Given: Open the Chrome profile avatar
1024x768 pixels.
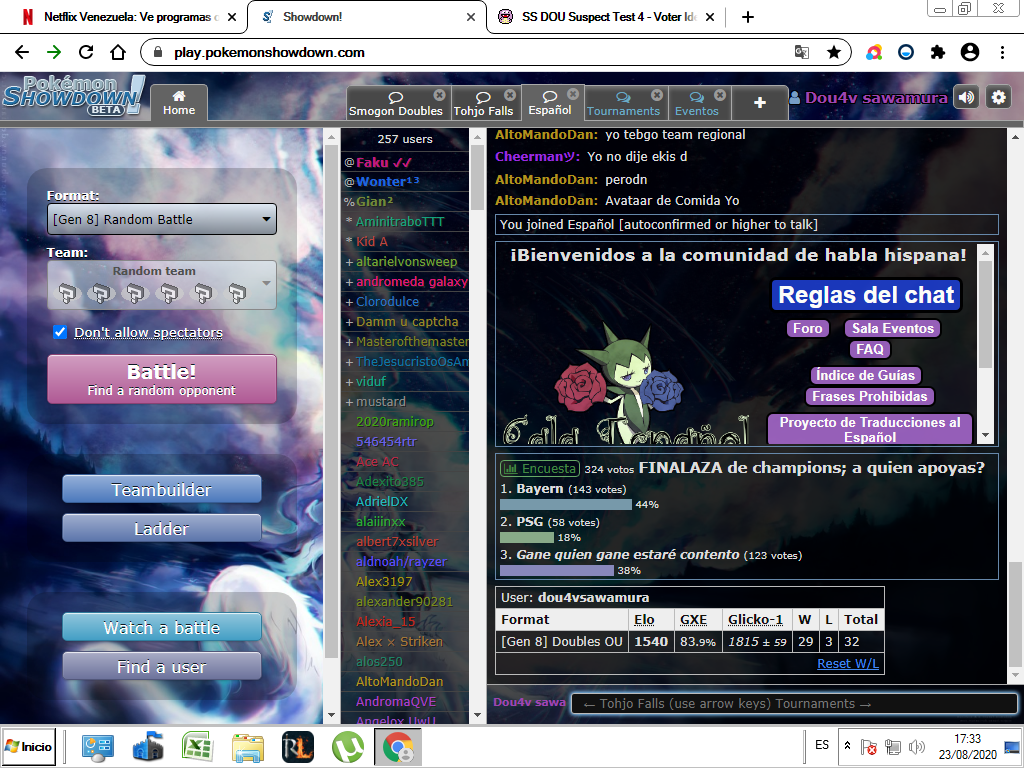Looking at the screenshot, I should (970, 52).
